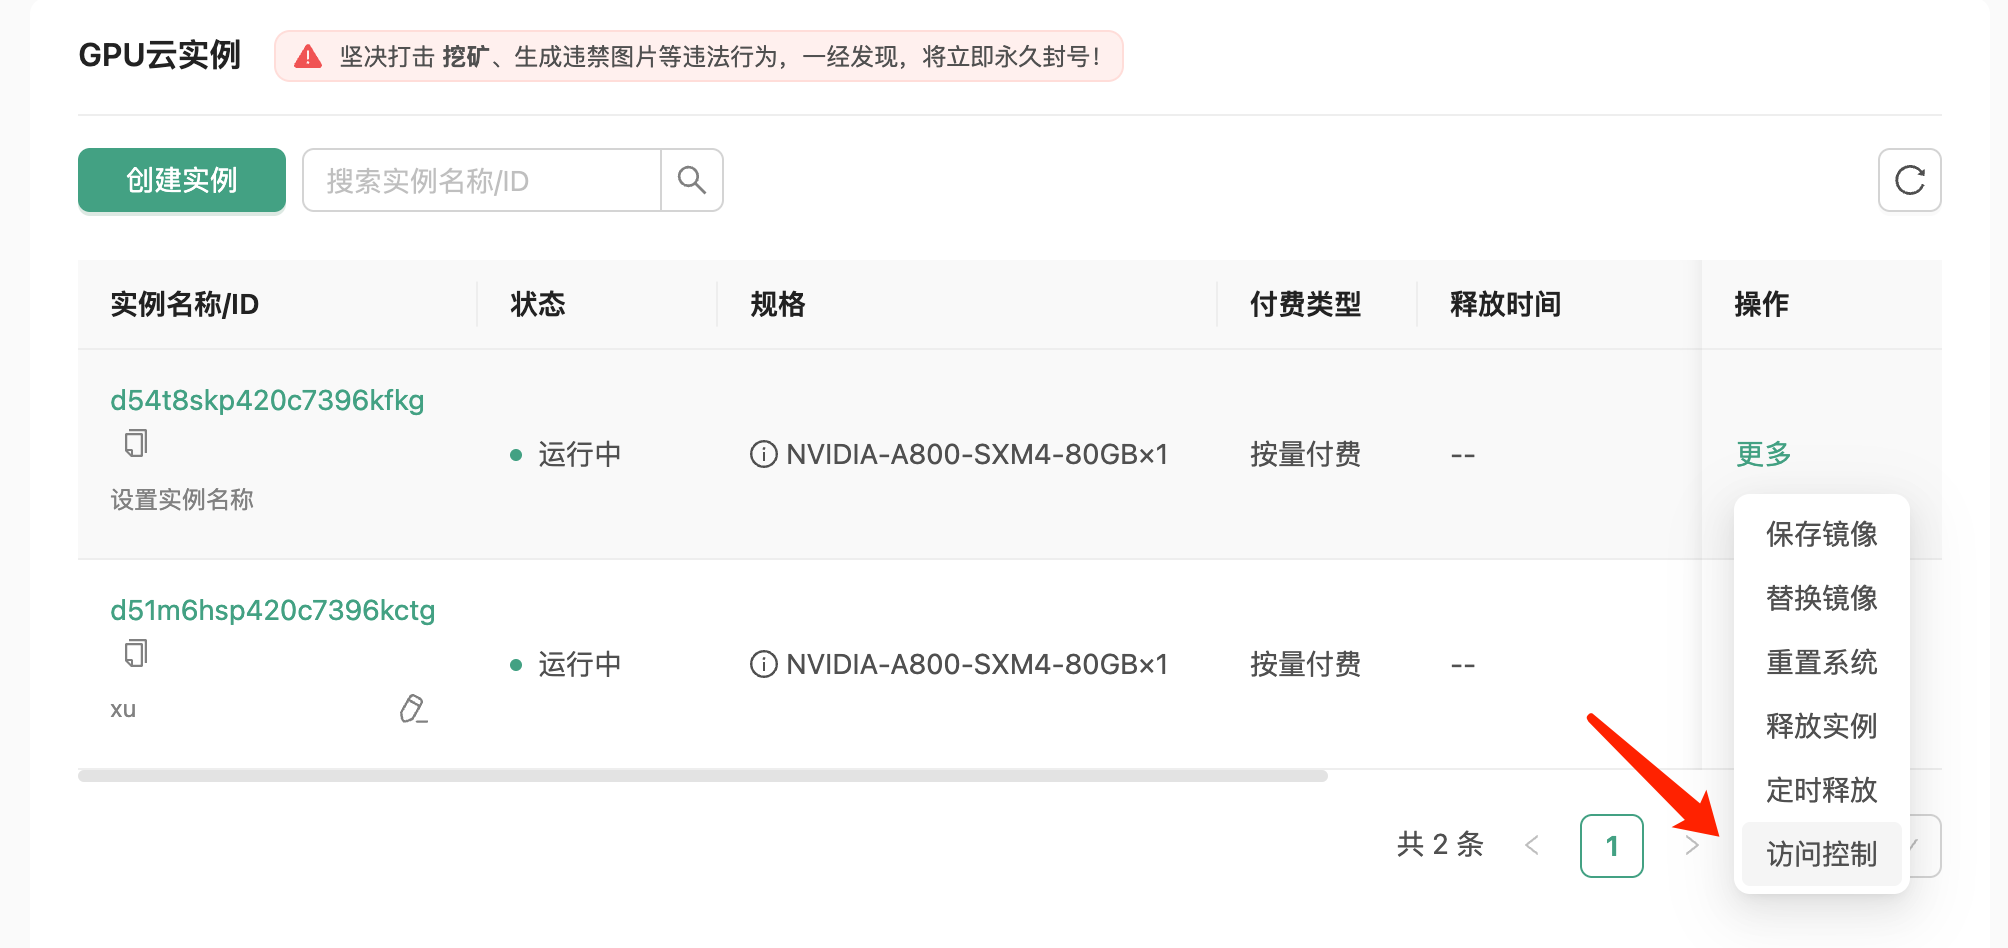Click info icon of second NVIDIA-A800 spec

(764, 665)
